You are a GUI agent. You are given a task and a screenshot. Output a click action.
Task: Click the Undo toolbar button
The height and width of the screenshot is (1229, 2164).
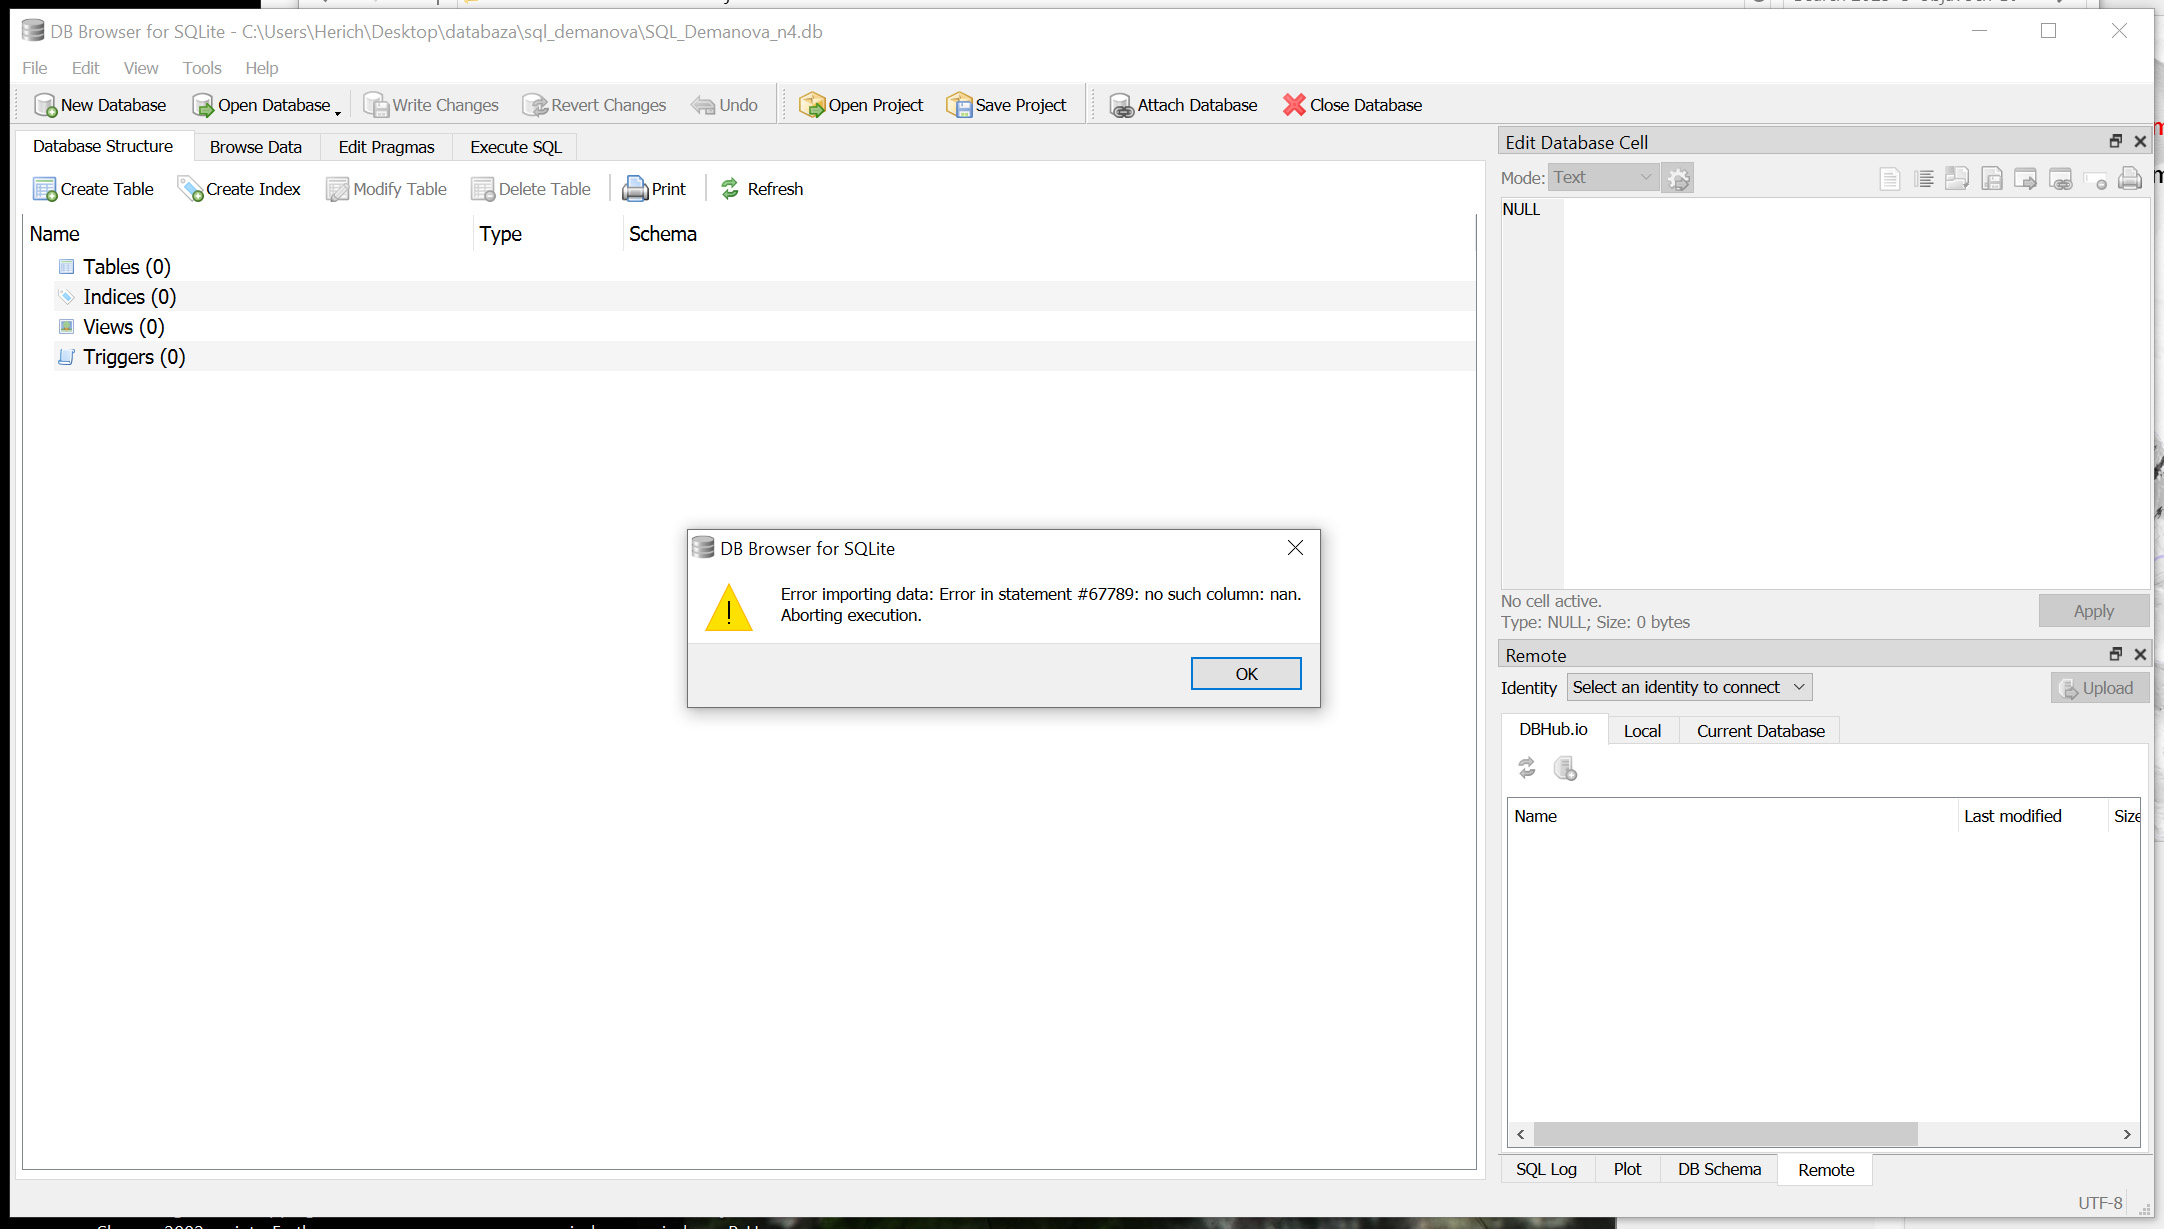[725, 105]
